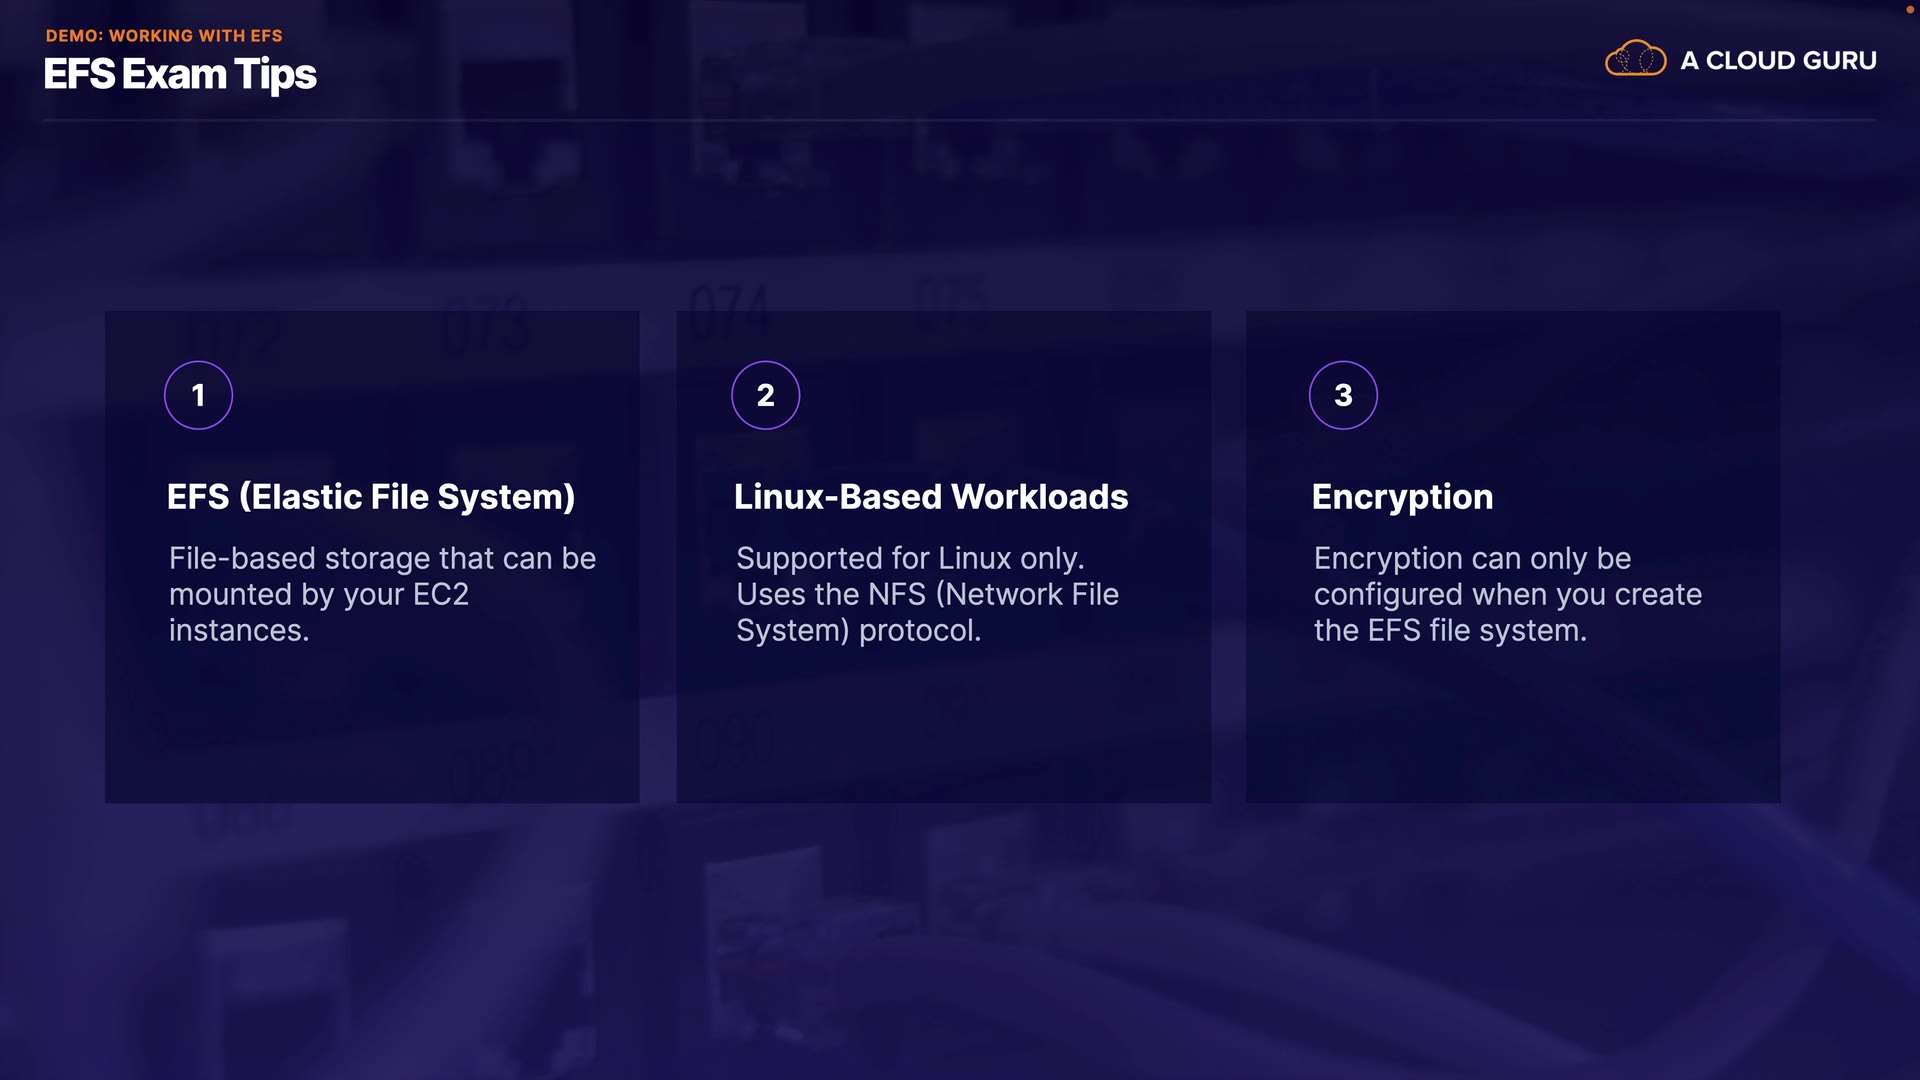Click the small orange dot at top-right corner
The height and width of the screenshot is (1080, 1920).
tap(1909, 9)
